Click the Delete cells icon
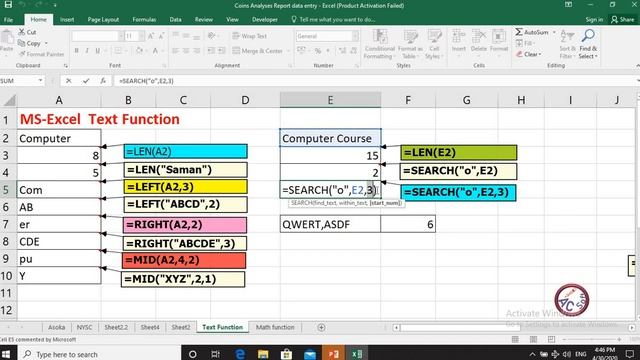The image size is (640, 360). [479, 37]
